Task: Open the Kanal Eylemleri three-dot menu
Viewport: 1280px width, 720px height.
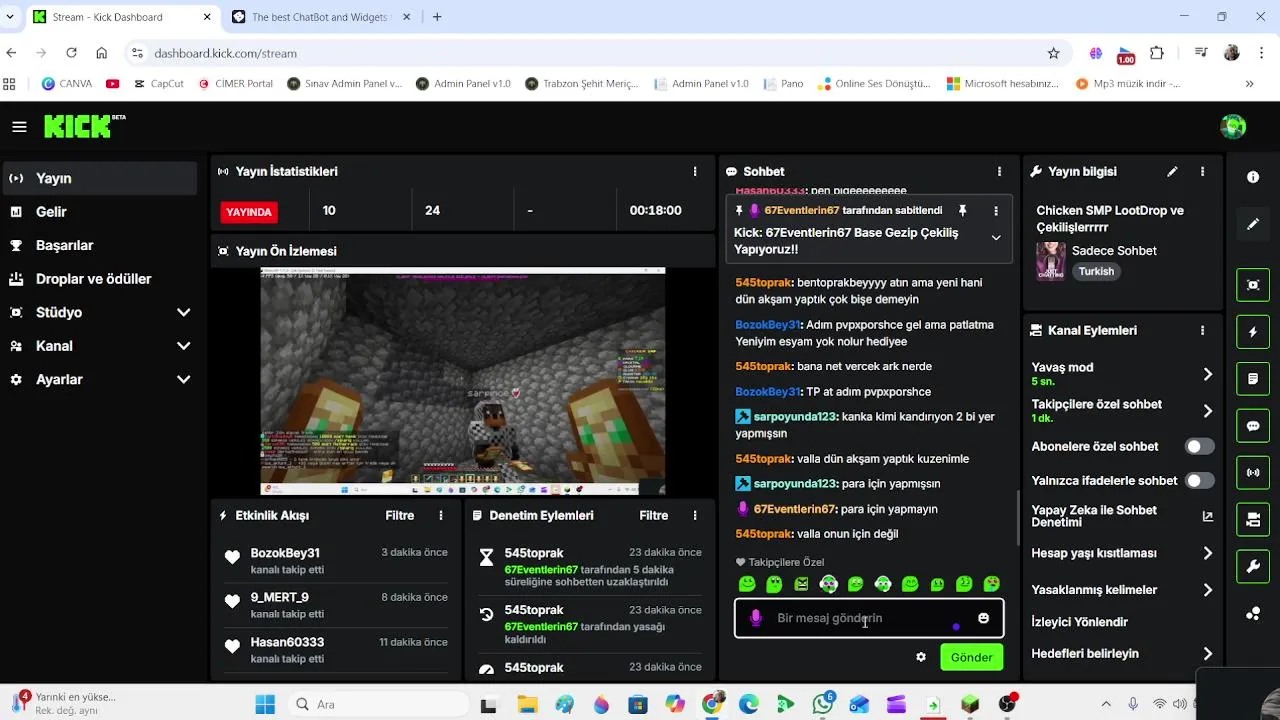Action: click(x=1202, y=330)
